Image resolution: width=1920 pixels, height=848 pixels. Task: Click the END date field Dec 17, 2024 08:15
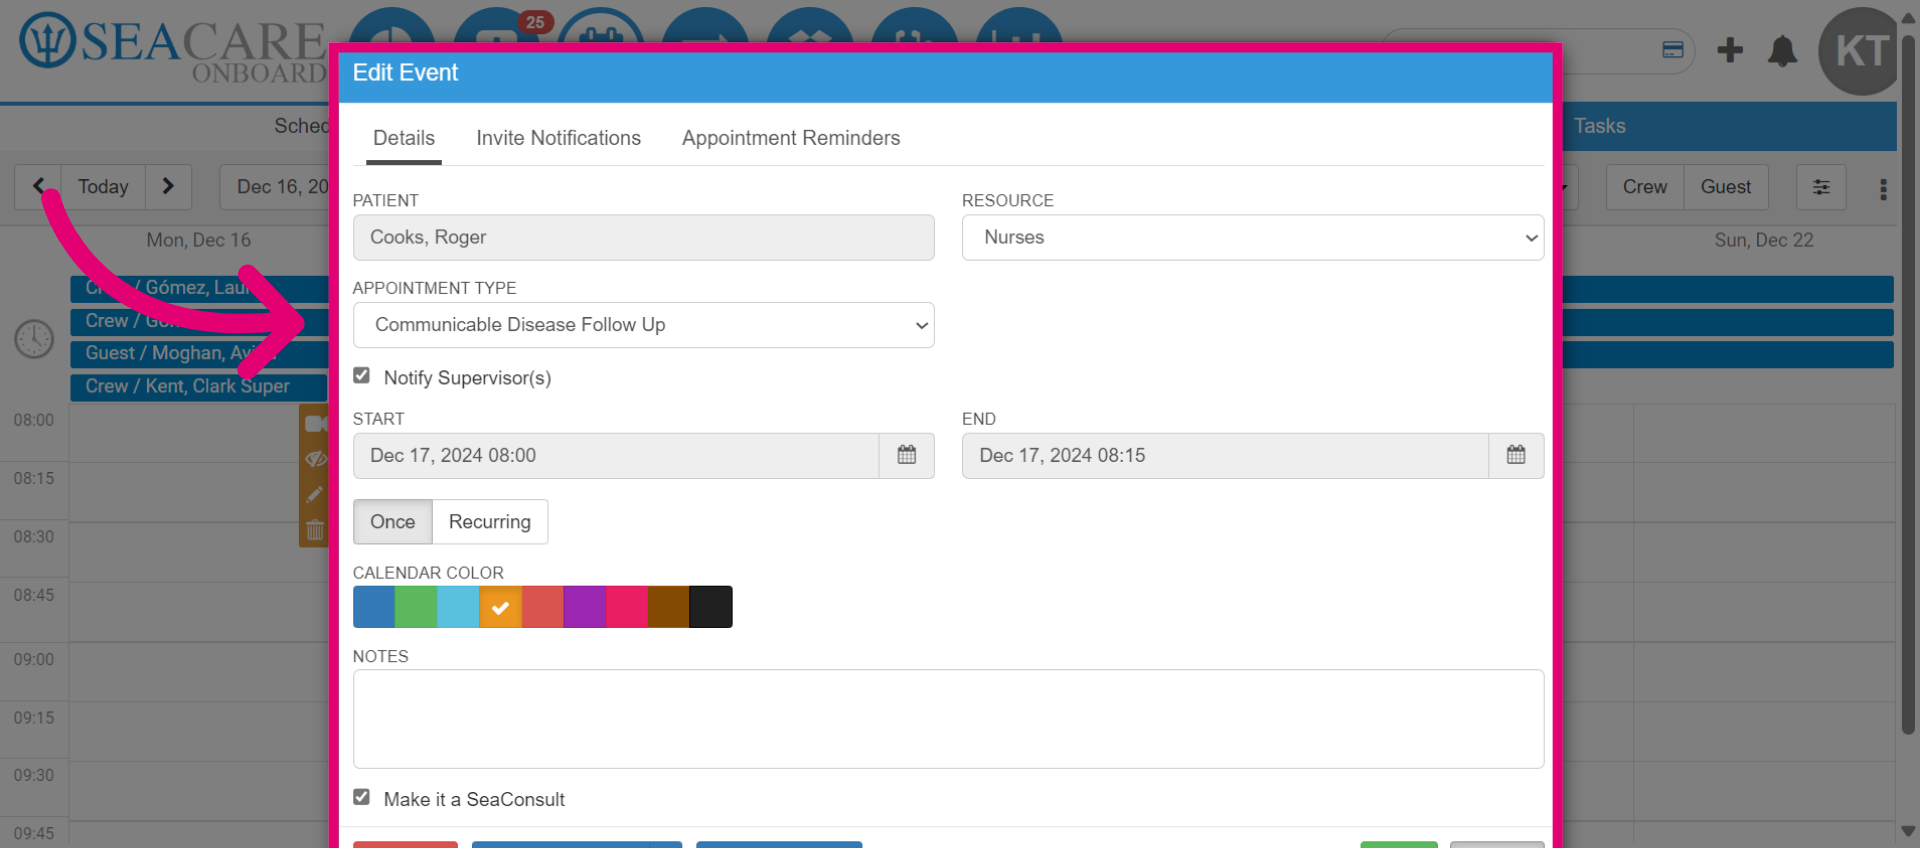[x=1225, y=455]
